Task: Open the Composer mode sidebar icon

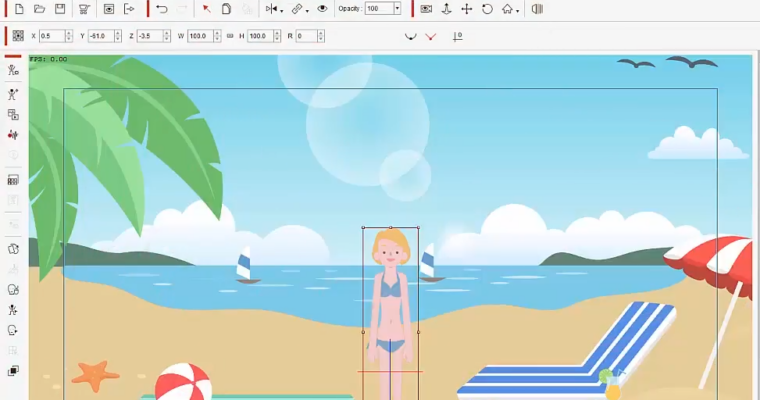Action: (13, 70)
